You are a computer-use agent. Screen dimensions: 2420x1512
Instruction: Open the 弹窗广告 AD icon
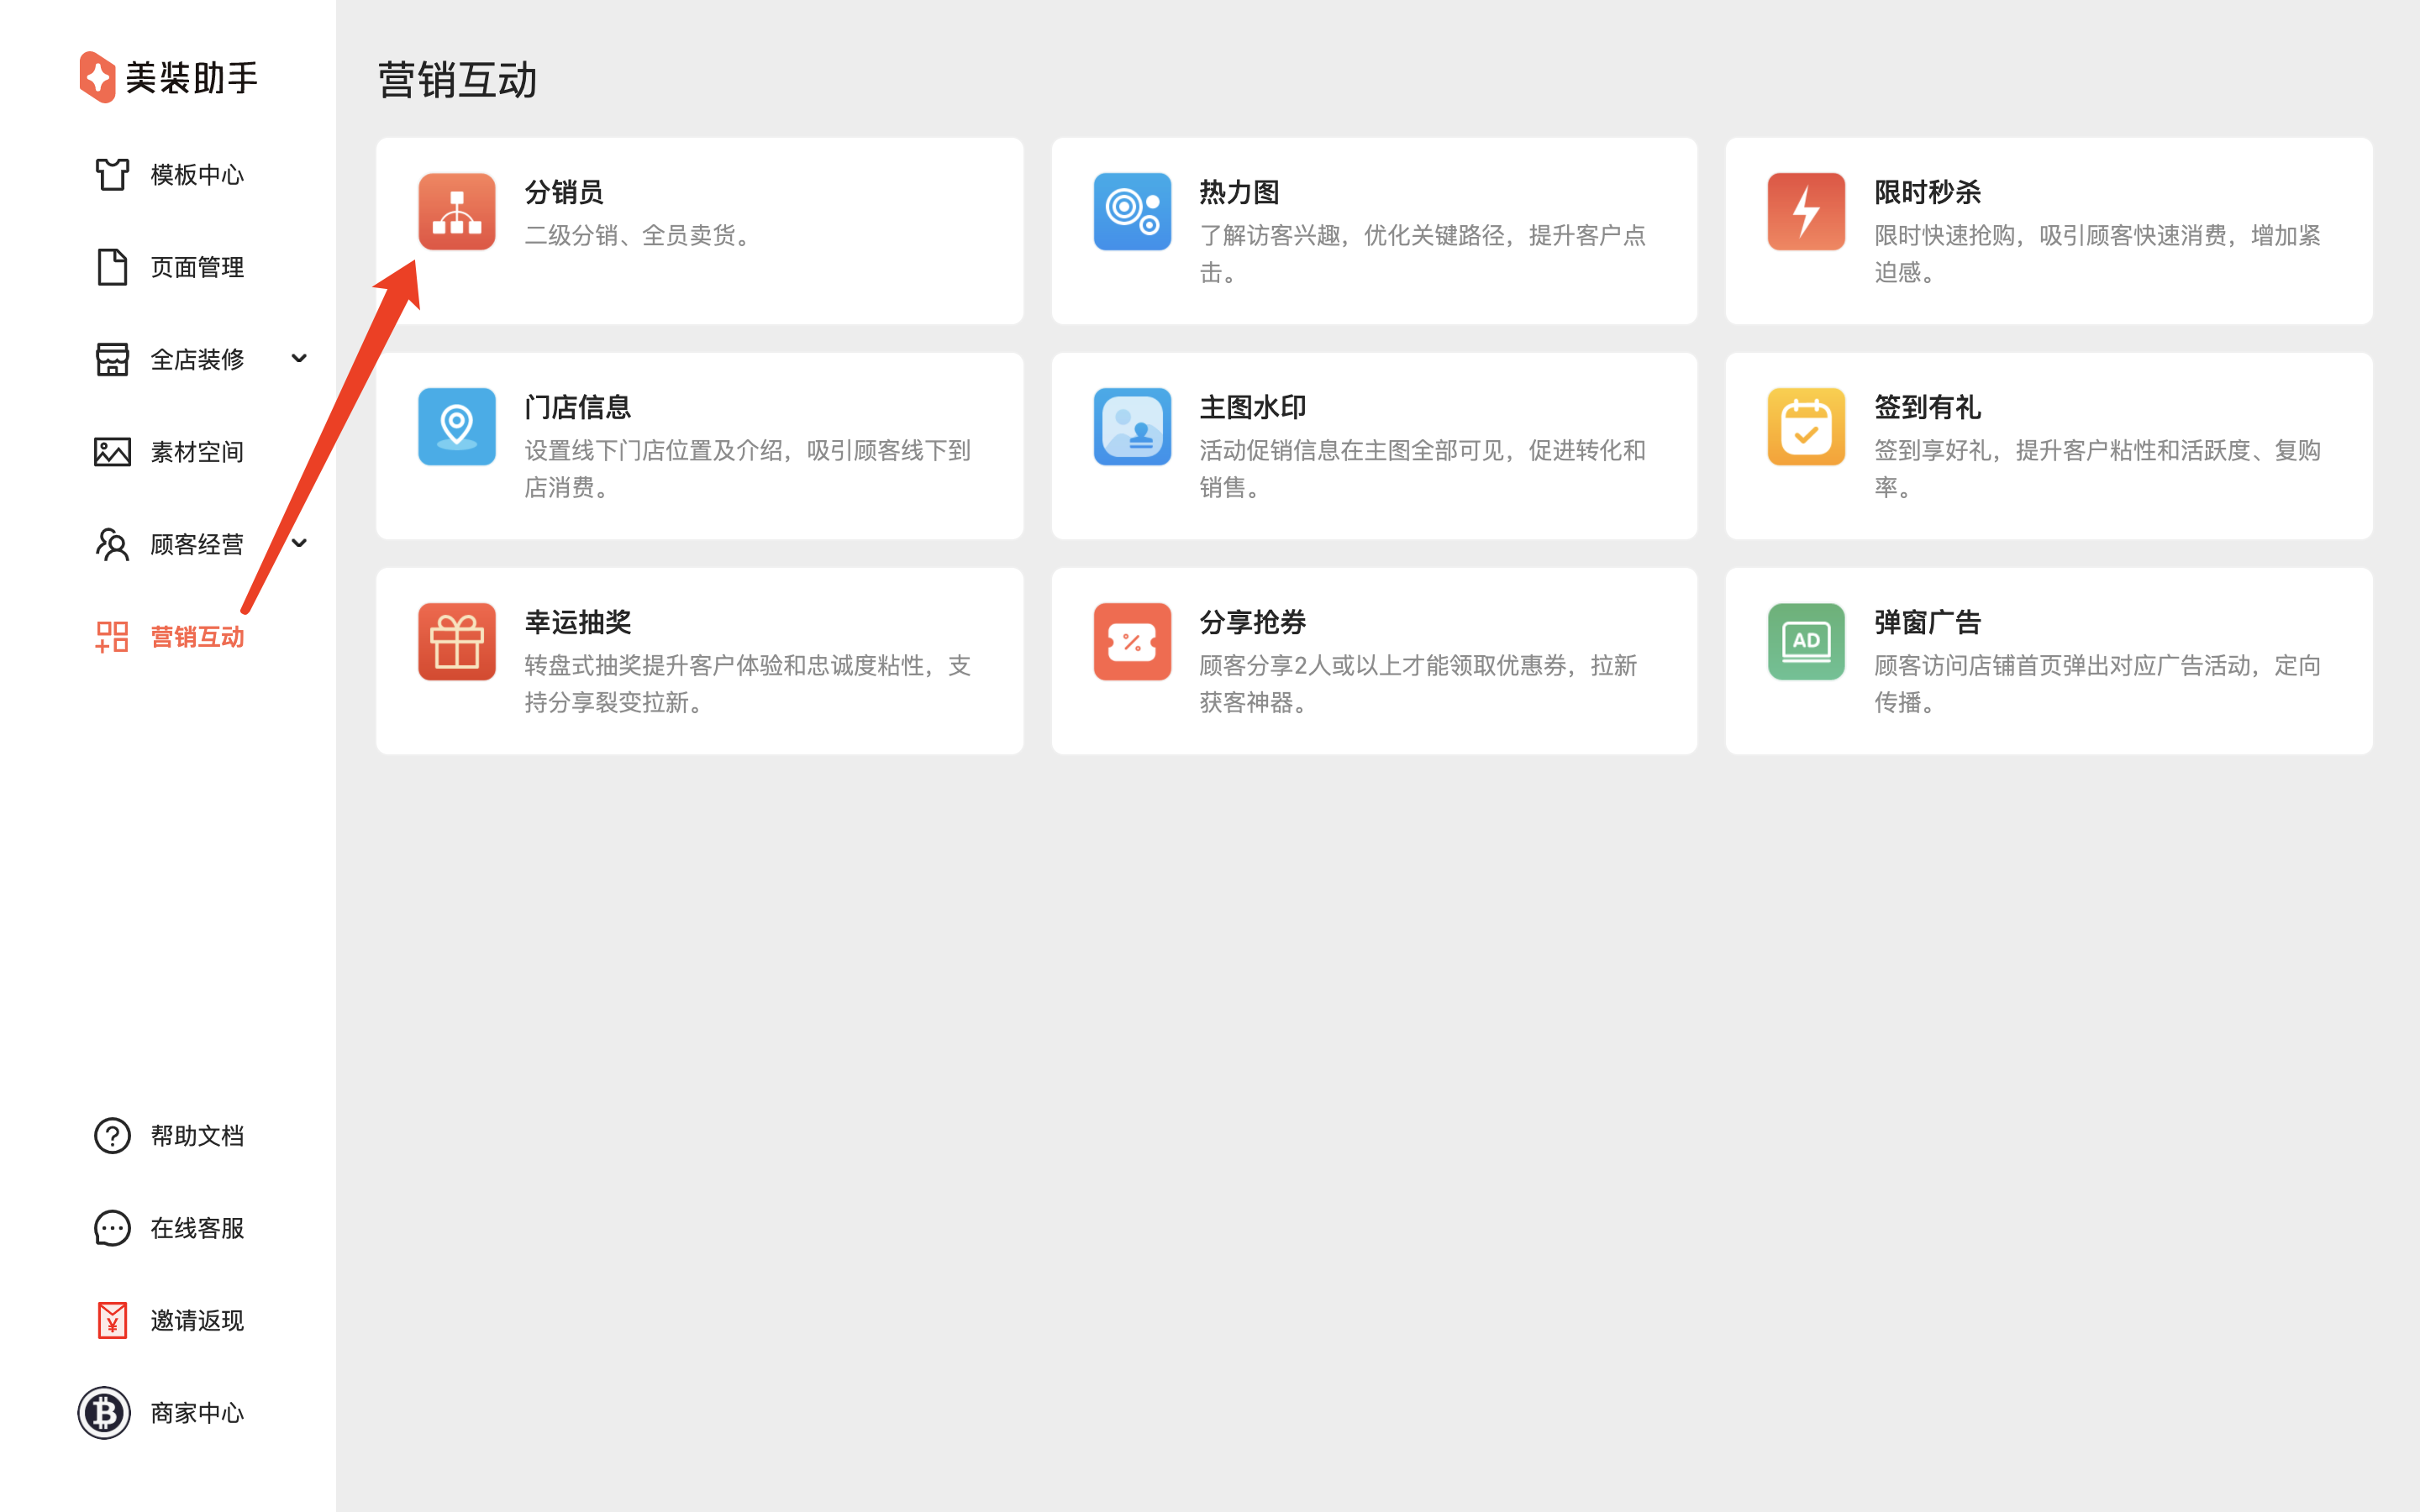pyautogui.click(x=1806, y=641)
